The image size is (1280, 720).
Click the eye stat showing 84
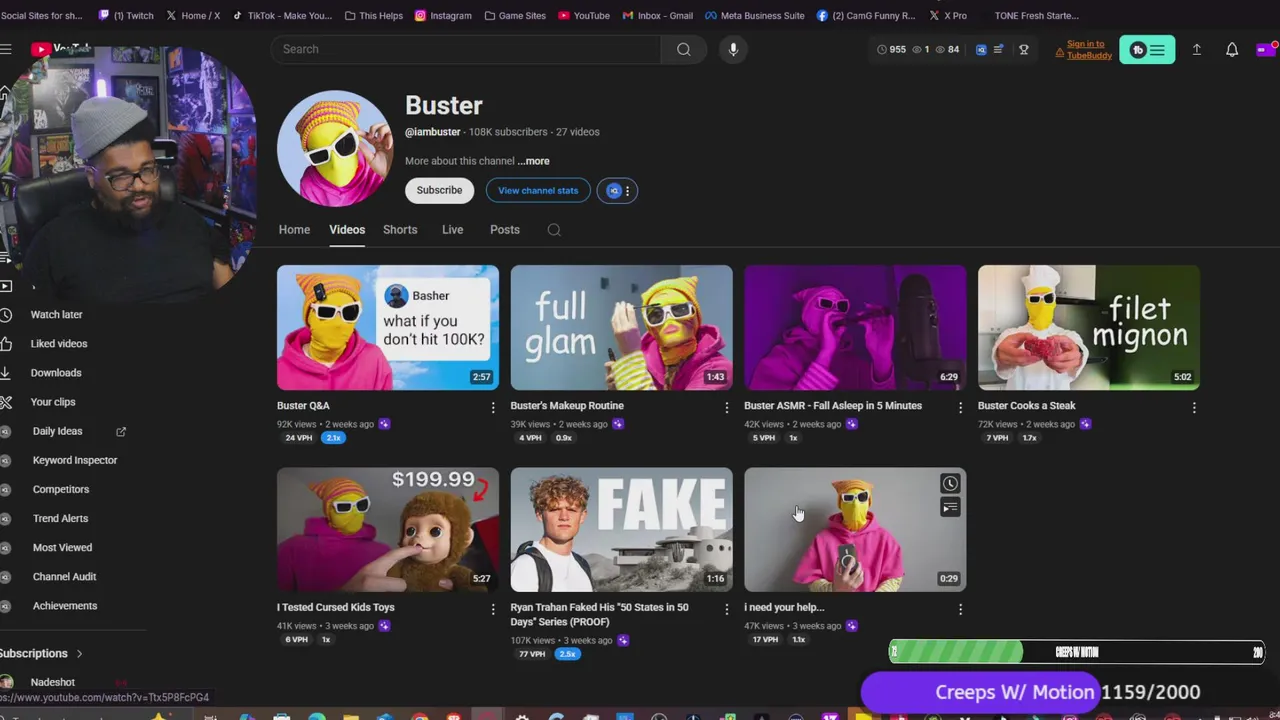pyautogui.click(x=946, y=49)
